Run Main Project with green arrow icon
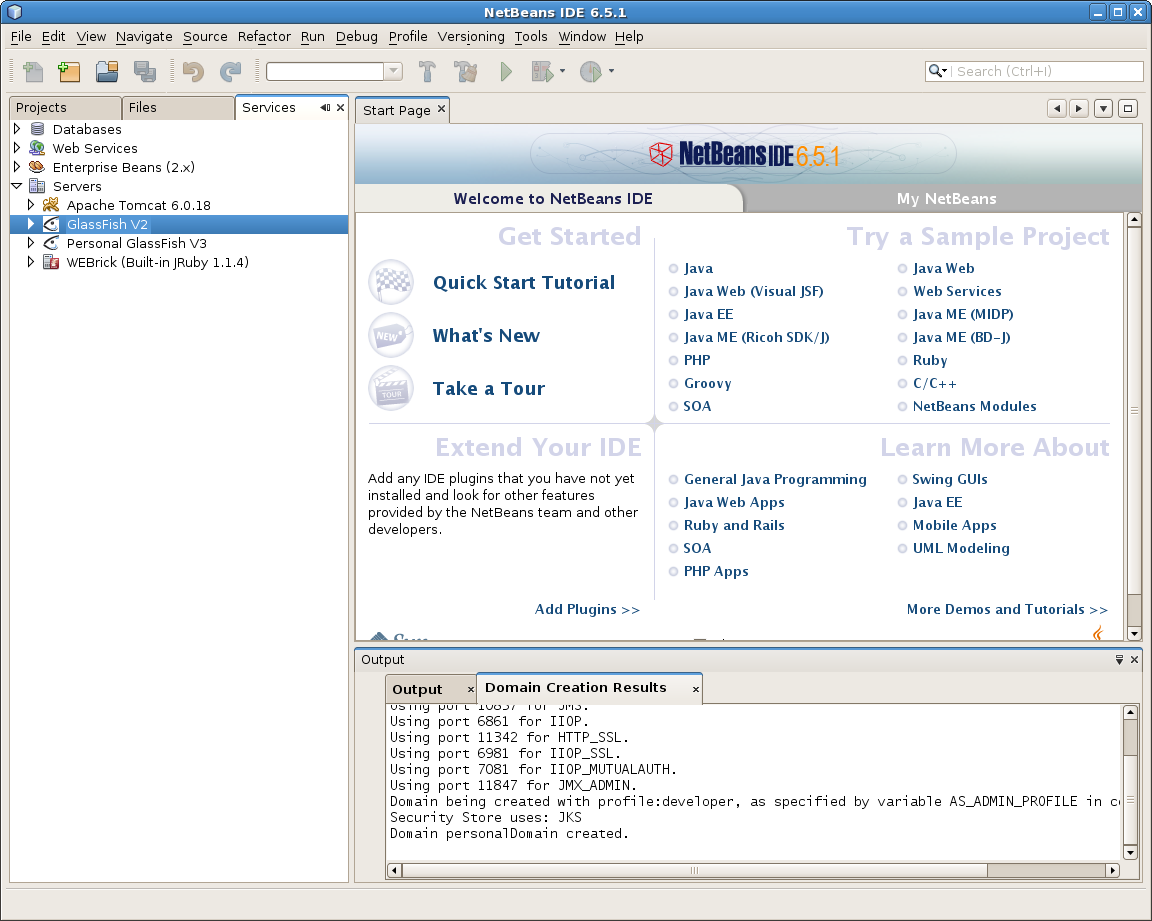The width and height of the screenshot is (1152, 921). click(x=506, y=71)
